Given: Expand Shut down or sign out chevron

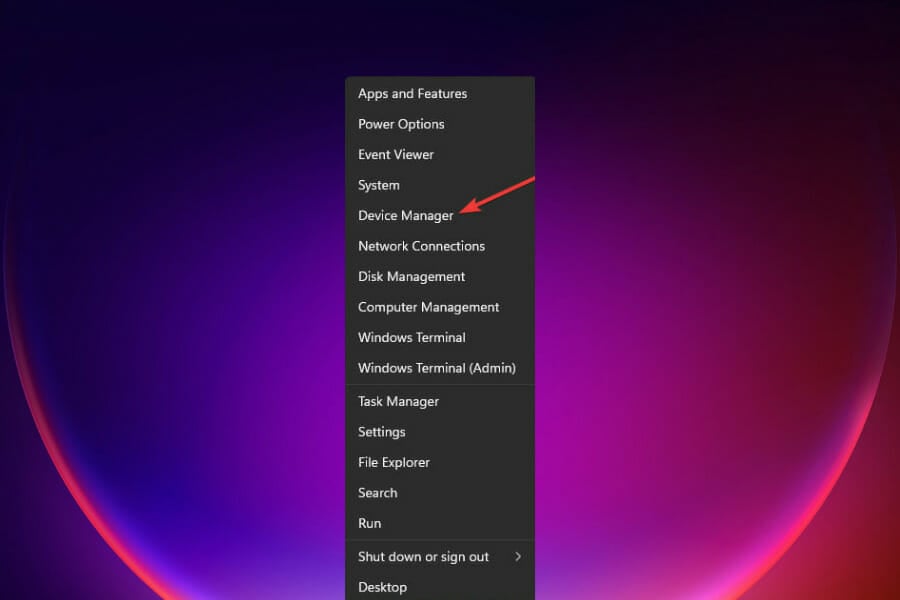Looking at the screenshot, I should pyautogui.click(x=518, y=556).
